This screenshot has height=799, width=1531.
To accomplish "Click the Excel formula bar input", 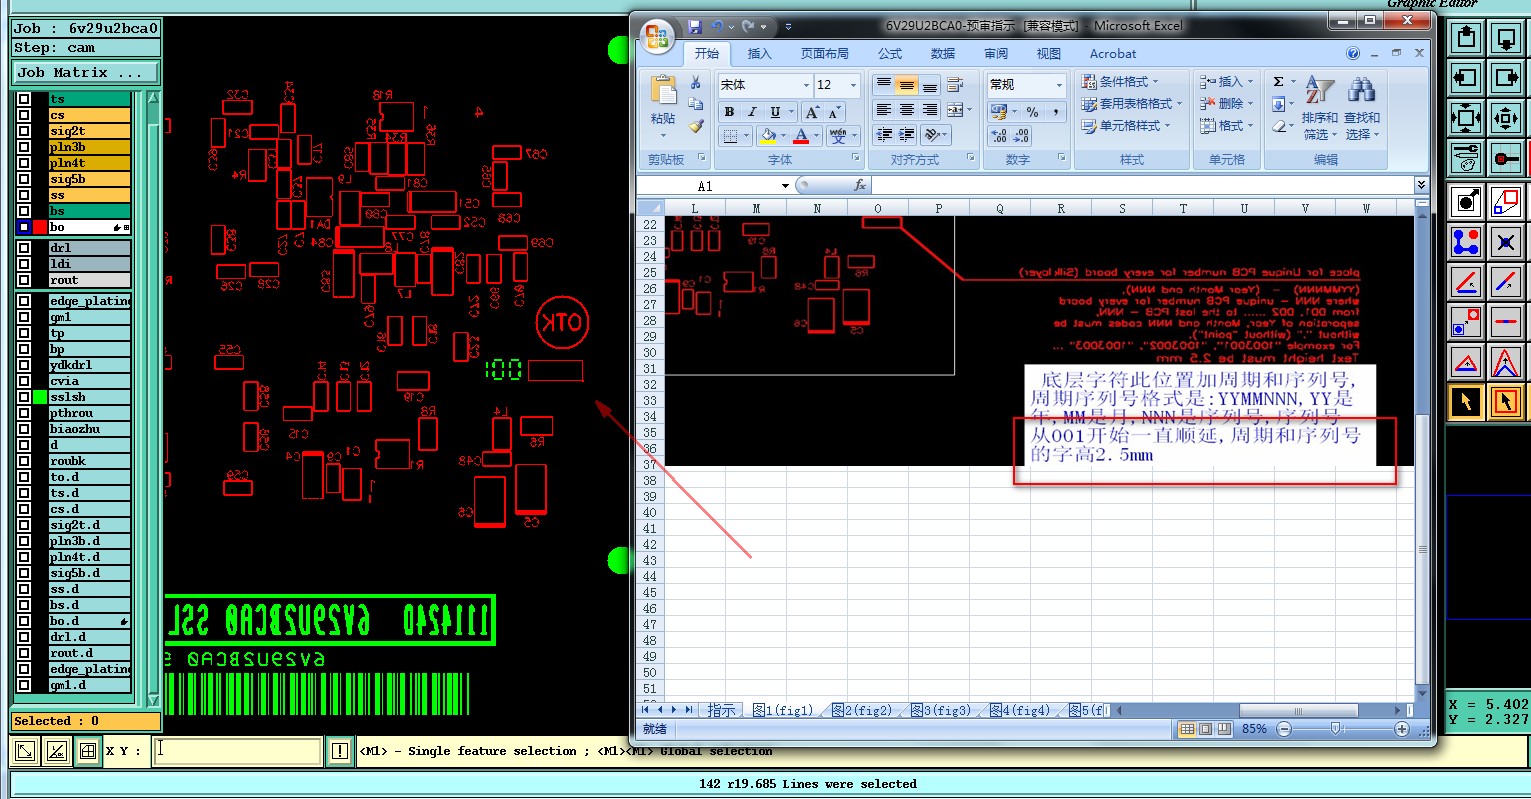I will (x=1142, y=186).
